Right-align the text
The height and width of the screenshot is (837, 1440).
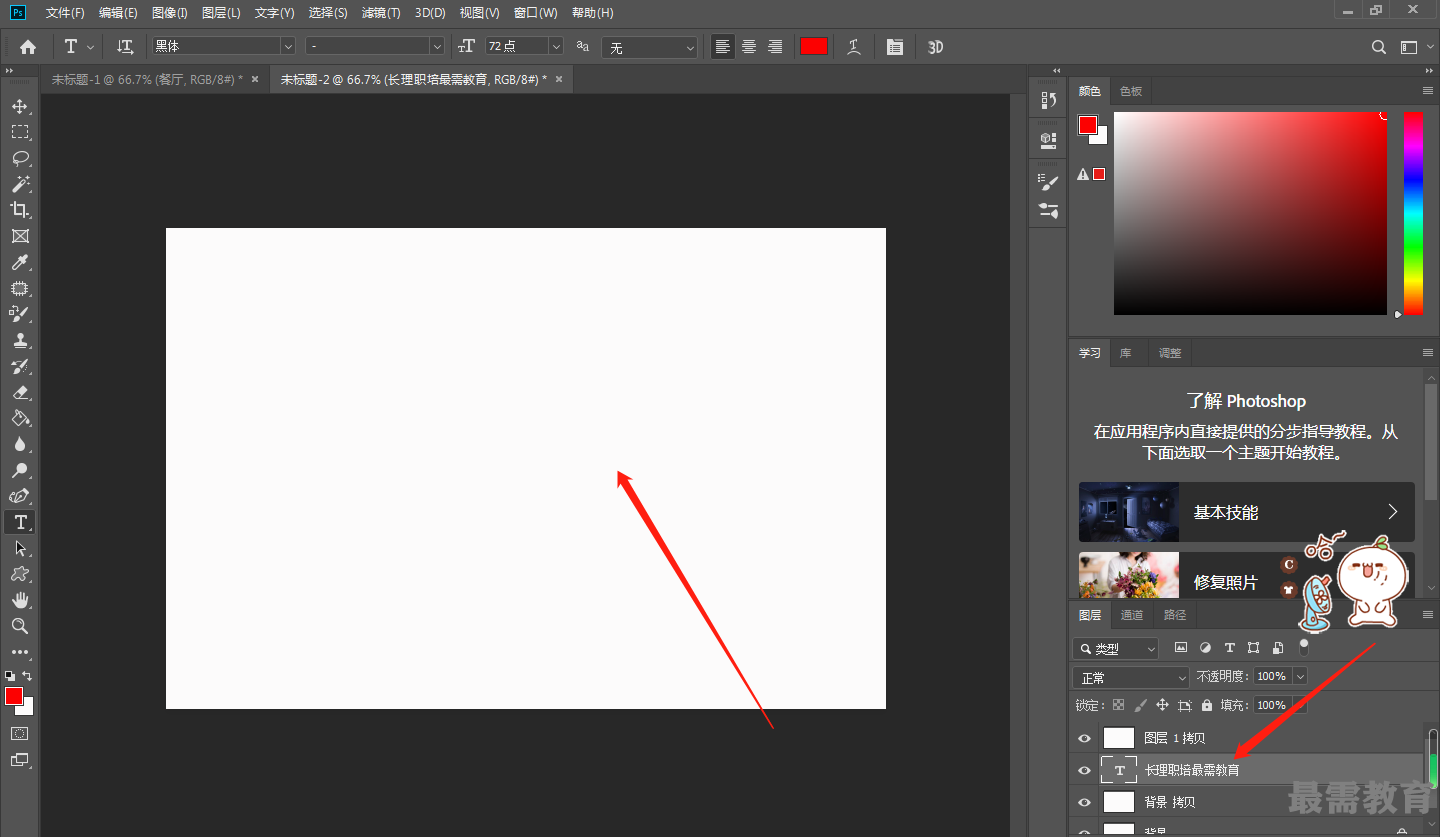(x=775, y=47)
